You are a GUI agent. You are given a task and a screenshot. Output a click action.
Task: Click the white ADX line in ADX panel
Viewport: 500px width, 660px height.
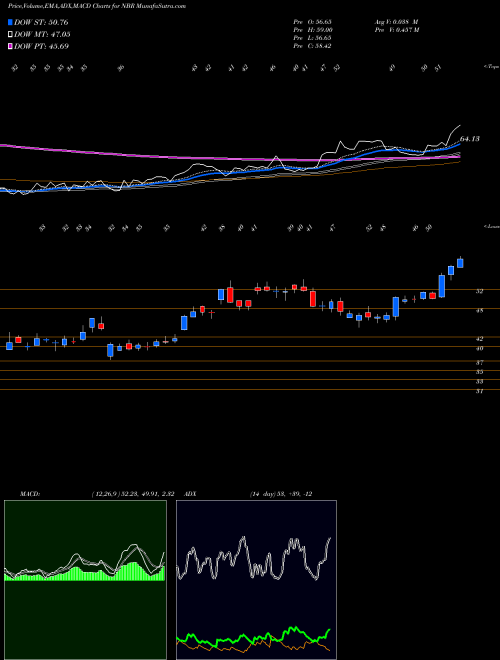coord(253,558)
